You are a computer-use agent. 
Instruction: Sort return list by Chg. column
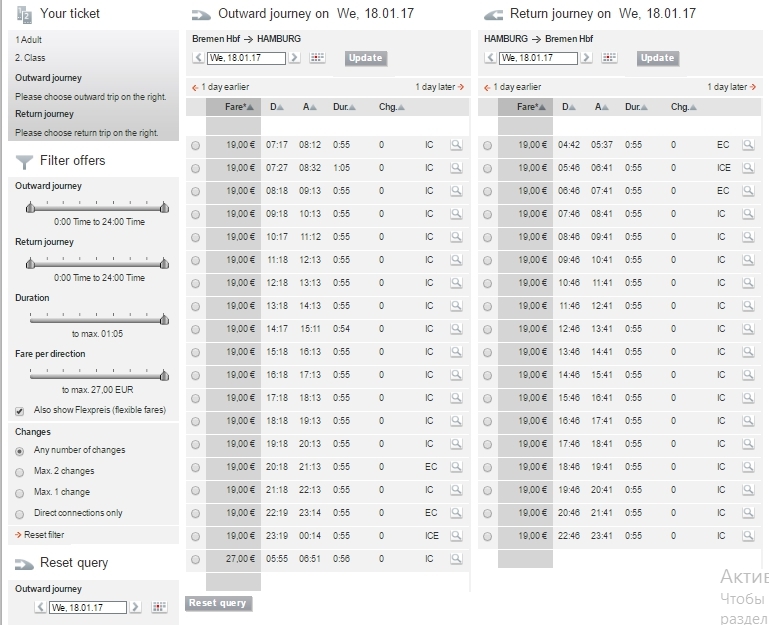(x=684, y=107)
